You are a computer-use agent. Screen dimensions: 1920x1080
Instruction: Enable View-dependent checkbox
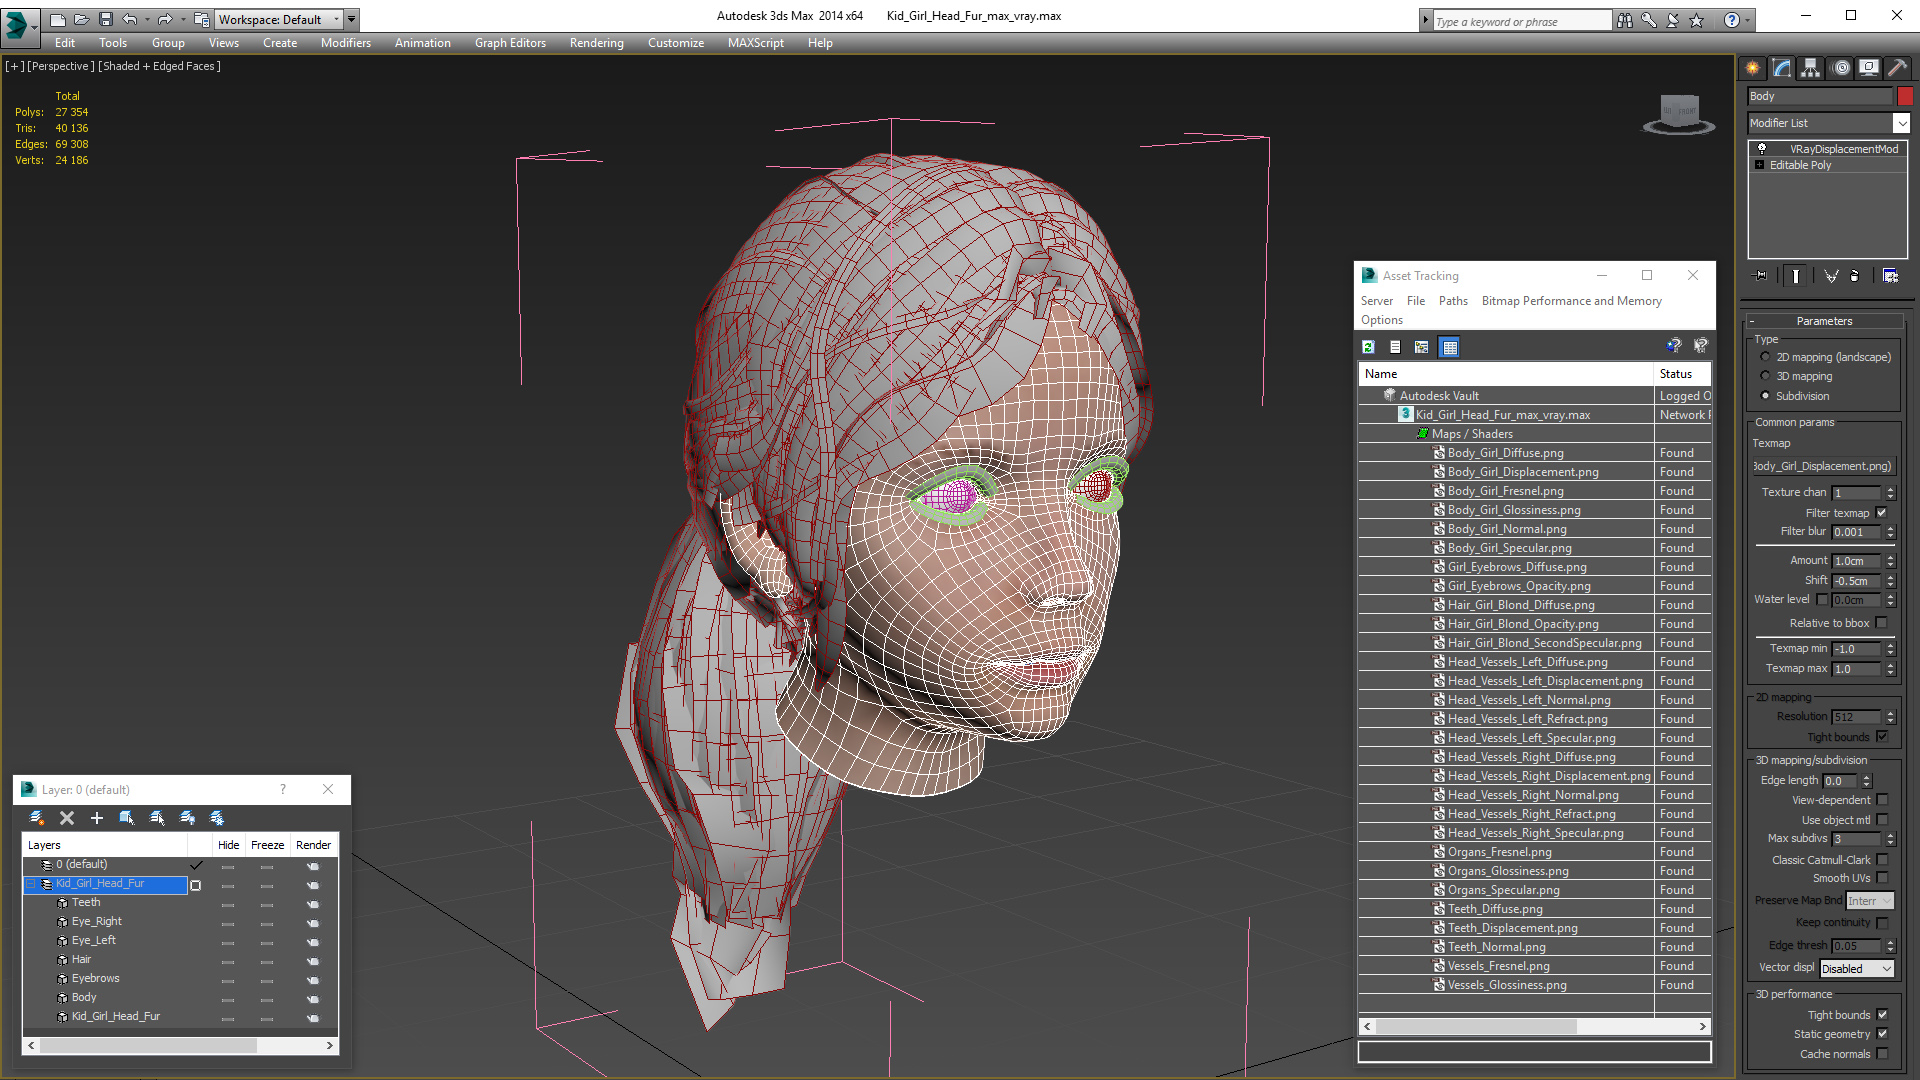point(1882,800)
